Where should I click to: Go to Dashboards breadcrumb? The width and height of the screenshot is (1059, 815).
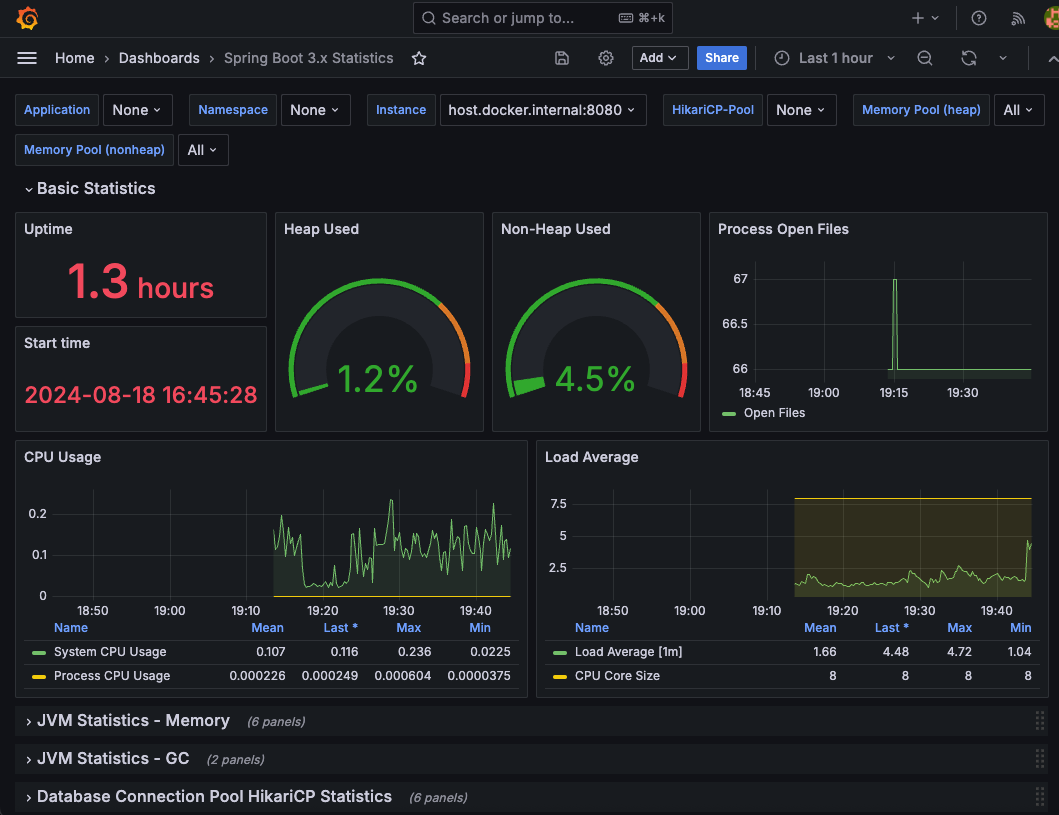coord(159,58)
